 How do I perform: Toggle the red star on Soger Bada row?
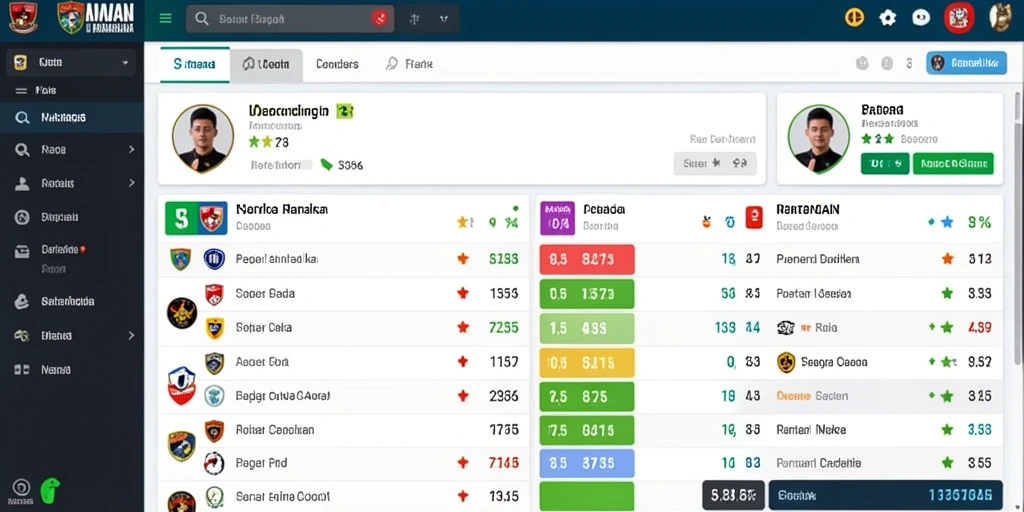pyautogui.click(x=463, y=293)
